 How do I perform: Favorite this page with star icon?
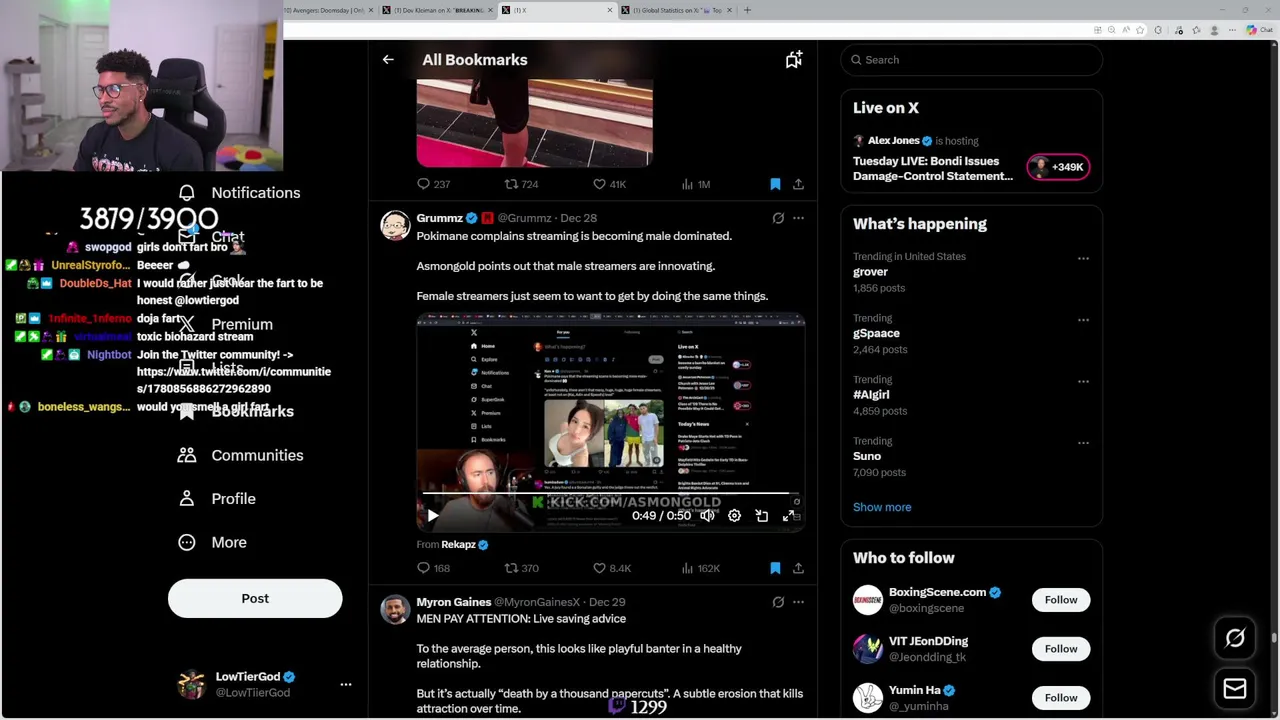(x=1140, y=30)
